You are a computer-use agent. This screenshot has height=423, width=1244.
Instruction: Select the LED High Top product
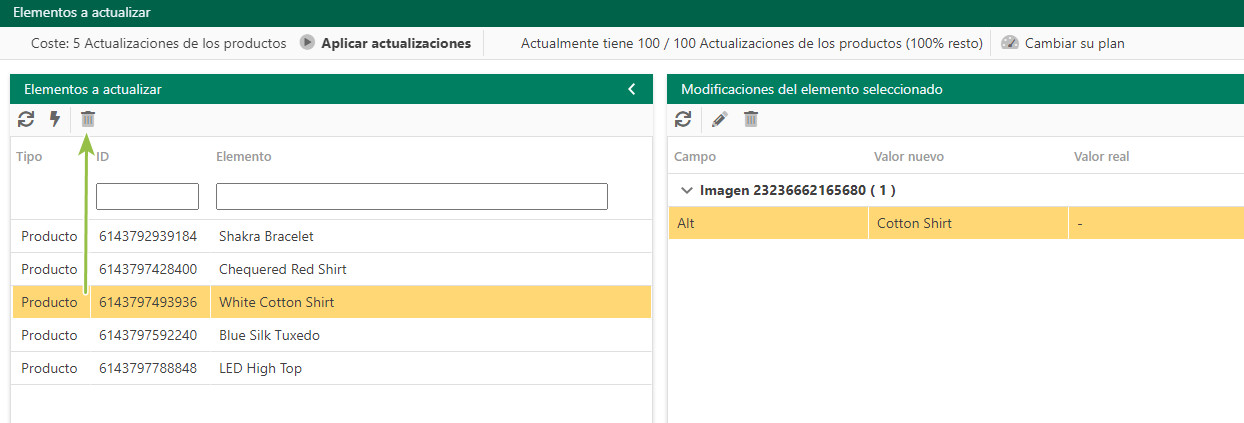(x=331, y=368)
